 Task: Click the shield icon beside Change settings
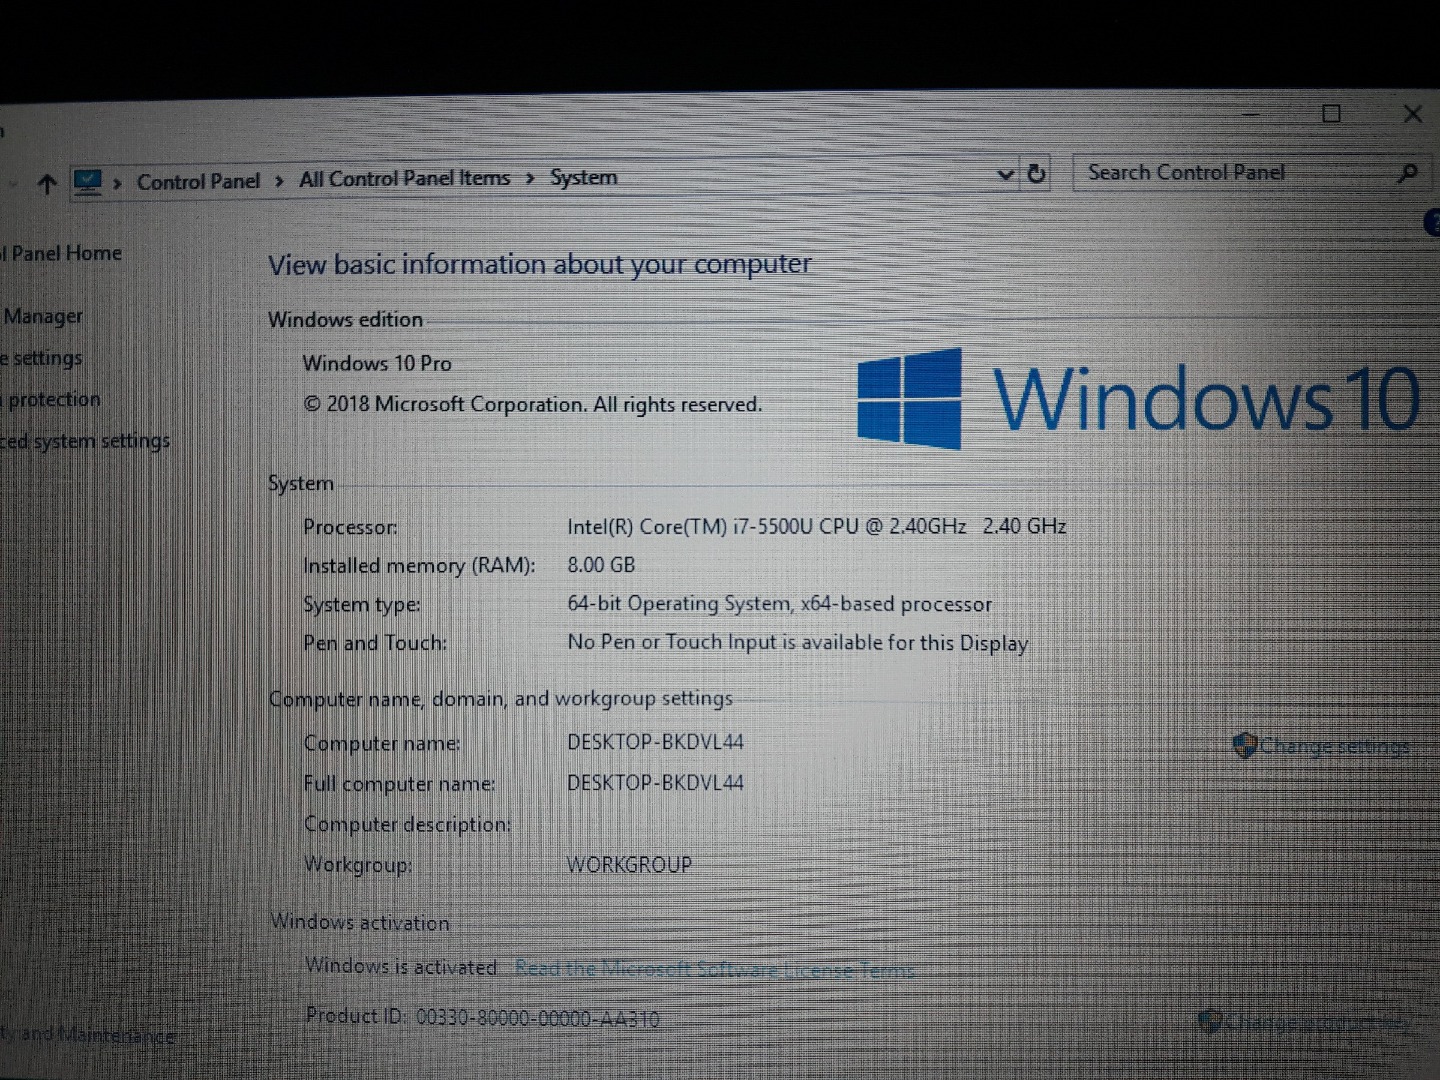(1244, 745)
